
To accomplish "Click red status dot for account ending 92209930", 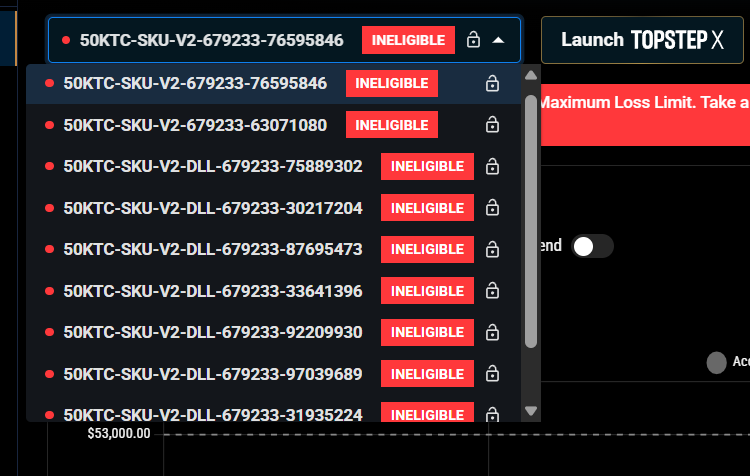I will click(x=49, y=332).
